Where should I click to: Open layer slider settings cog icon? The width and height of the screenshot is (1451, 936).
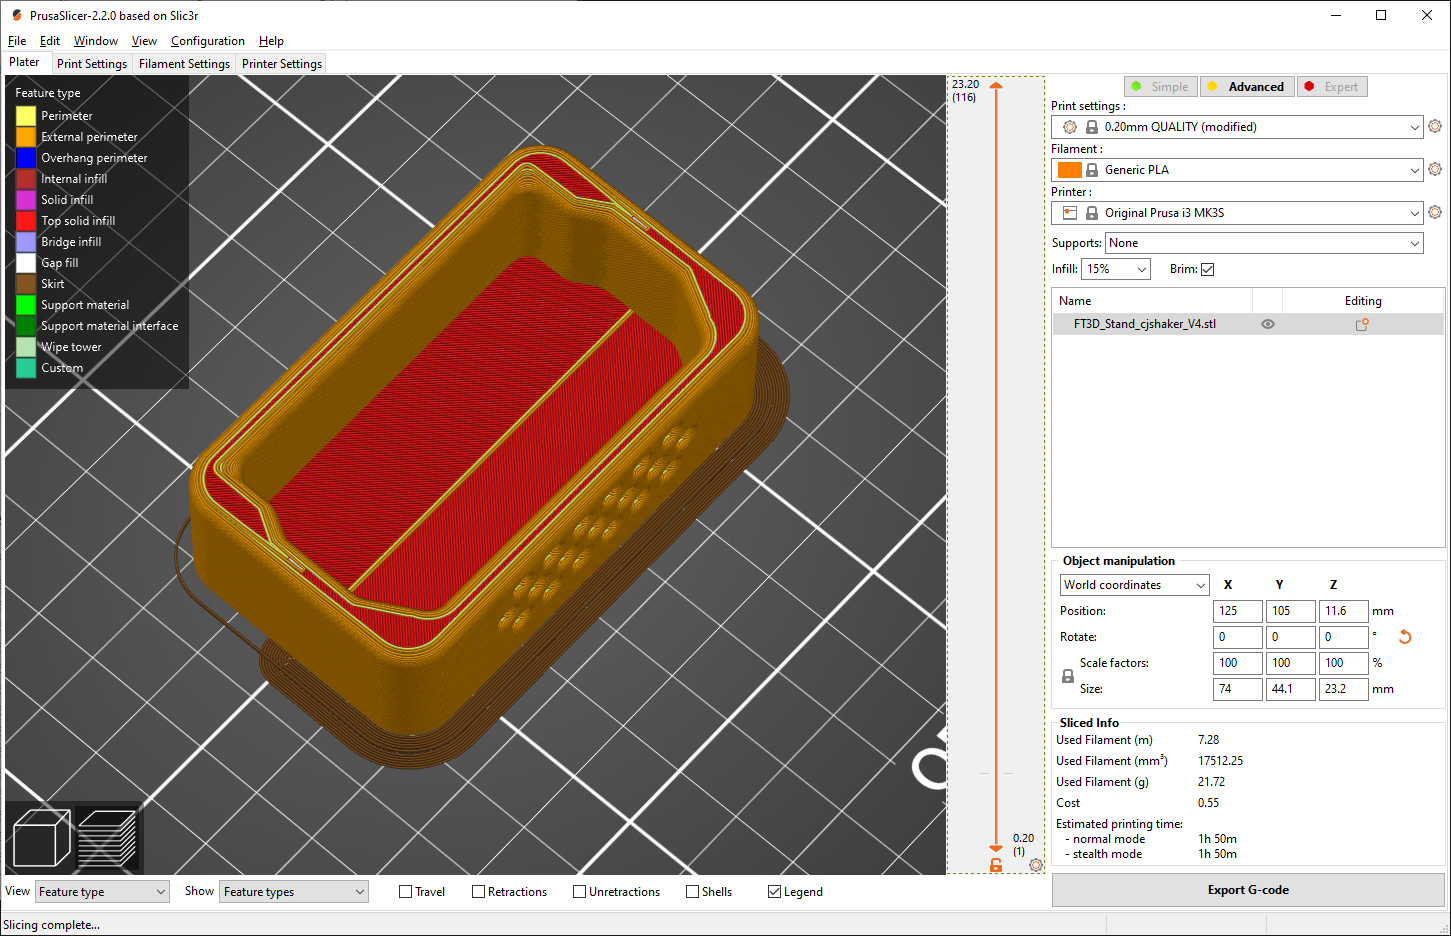pyautogui.click(x=1036, y=865)
